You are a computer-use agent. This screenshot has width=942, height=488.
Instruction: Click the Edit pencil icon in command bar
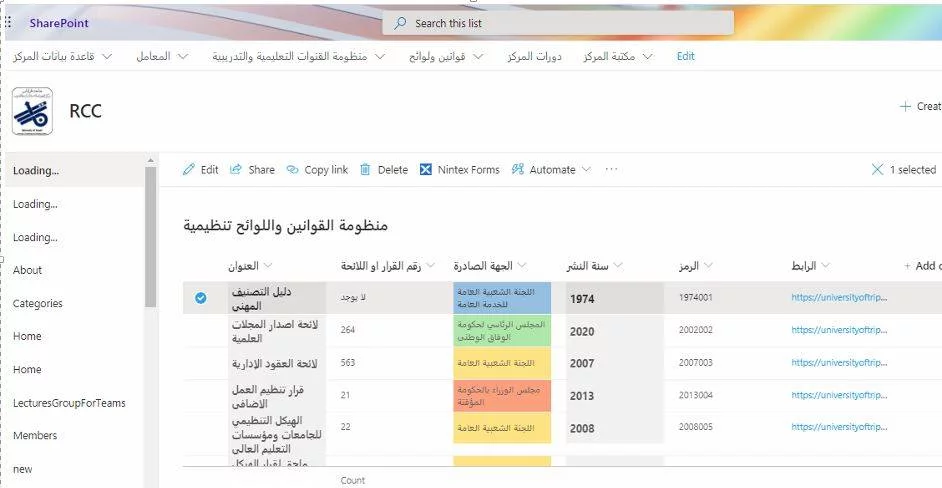(189, 170)
